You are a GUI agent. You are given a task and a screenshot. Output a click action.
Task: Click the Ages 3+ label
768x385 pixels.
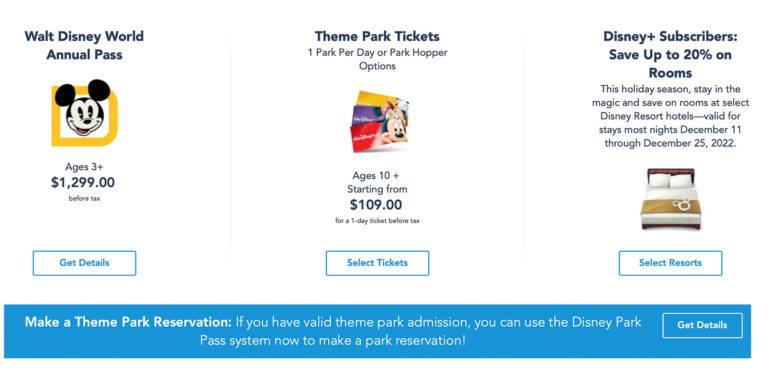tap(84, 167)
